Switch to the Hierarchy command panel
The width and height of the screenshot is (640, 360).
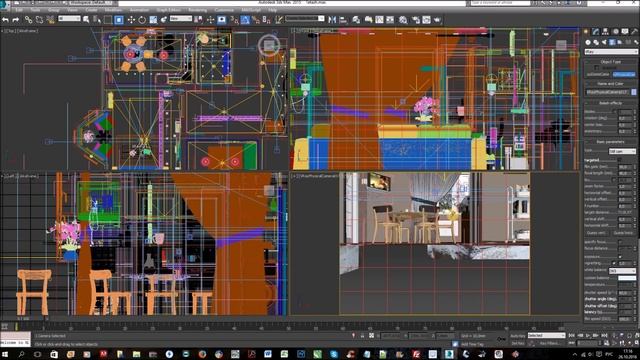pyautogui.click(x=605, y=31)
